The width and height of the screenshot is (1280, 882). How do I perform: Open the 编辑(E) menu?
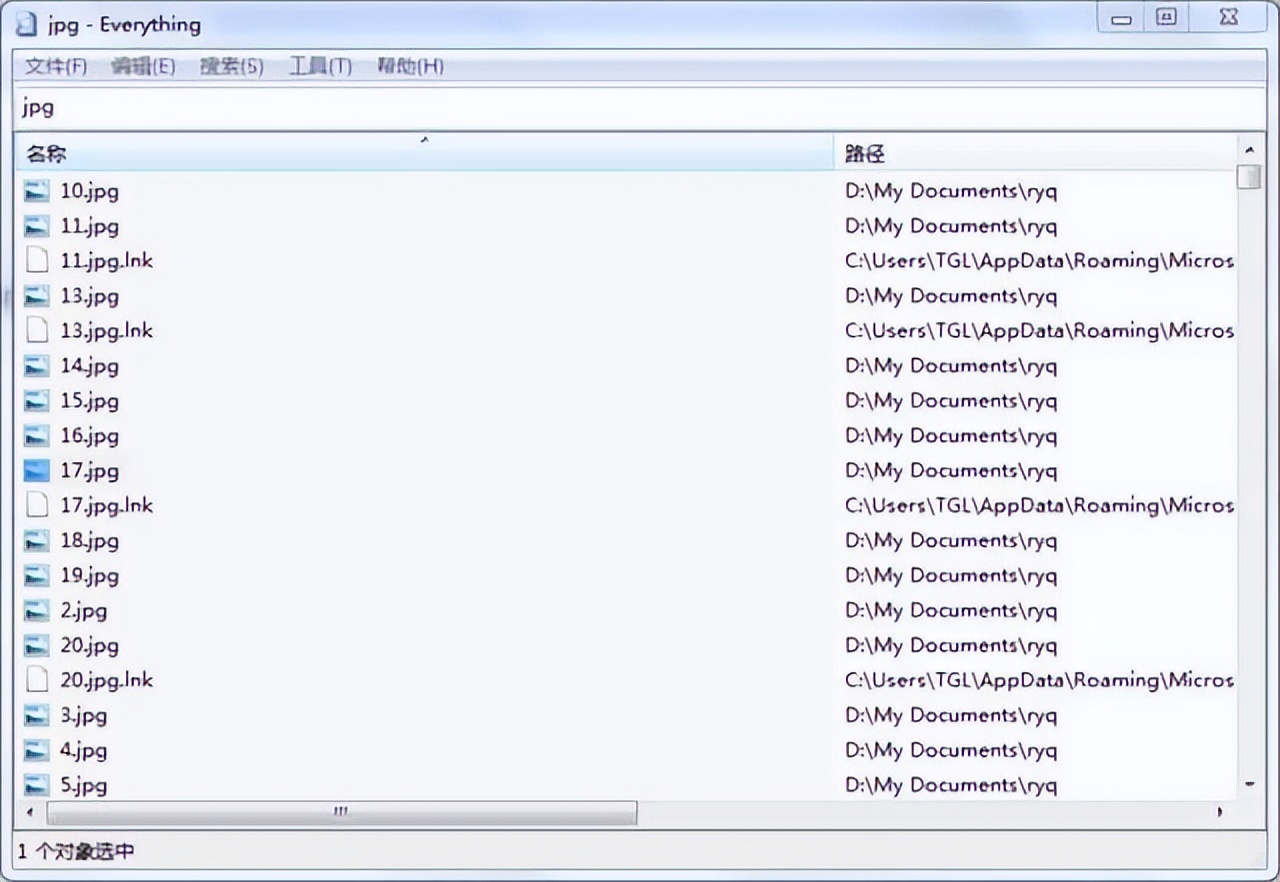(143, 66)
